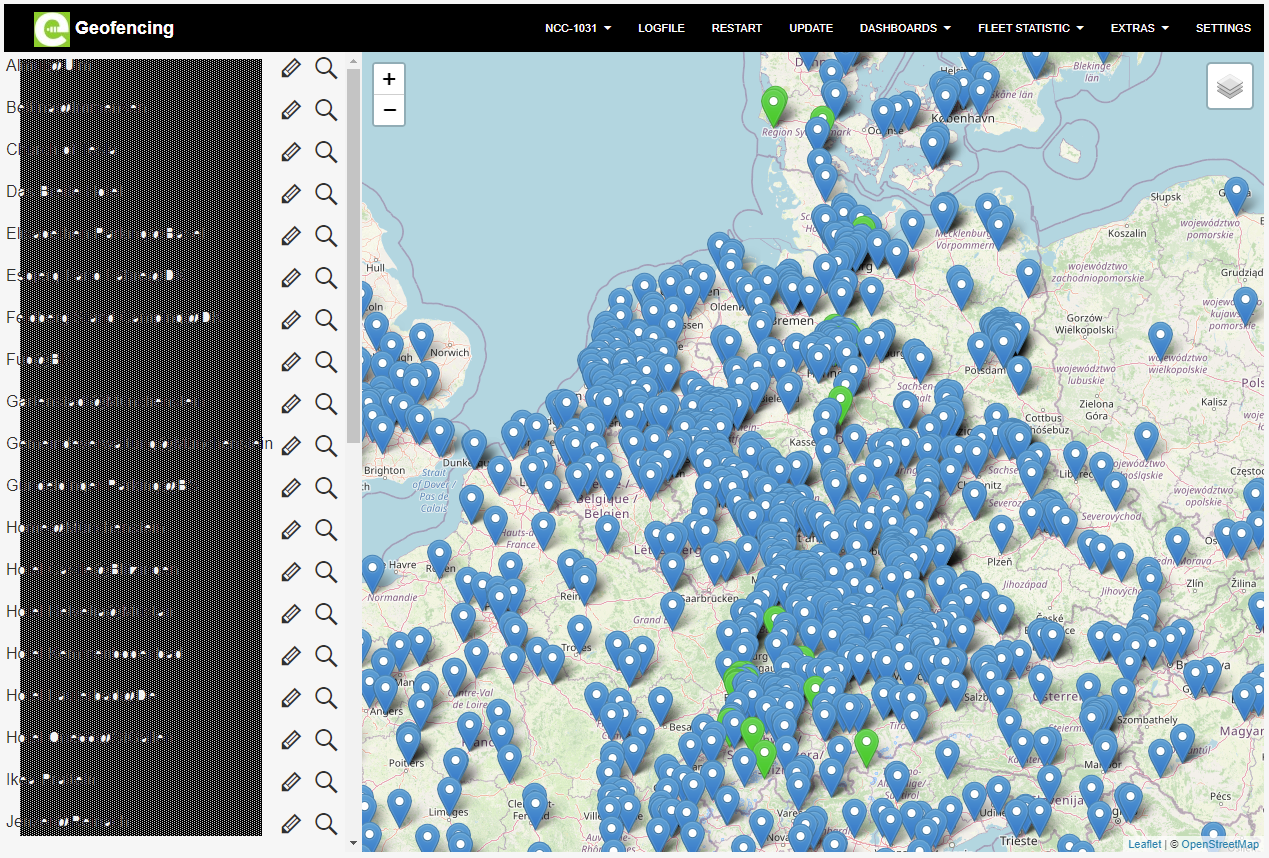Click pencil edit icon in the 'Da' row
The width and height of the screenshot is (1269, 858).
(x=291, y=193)
